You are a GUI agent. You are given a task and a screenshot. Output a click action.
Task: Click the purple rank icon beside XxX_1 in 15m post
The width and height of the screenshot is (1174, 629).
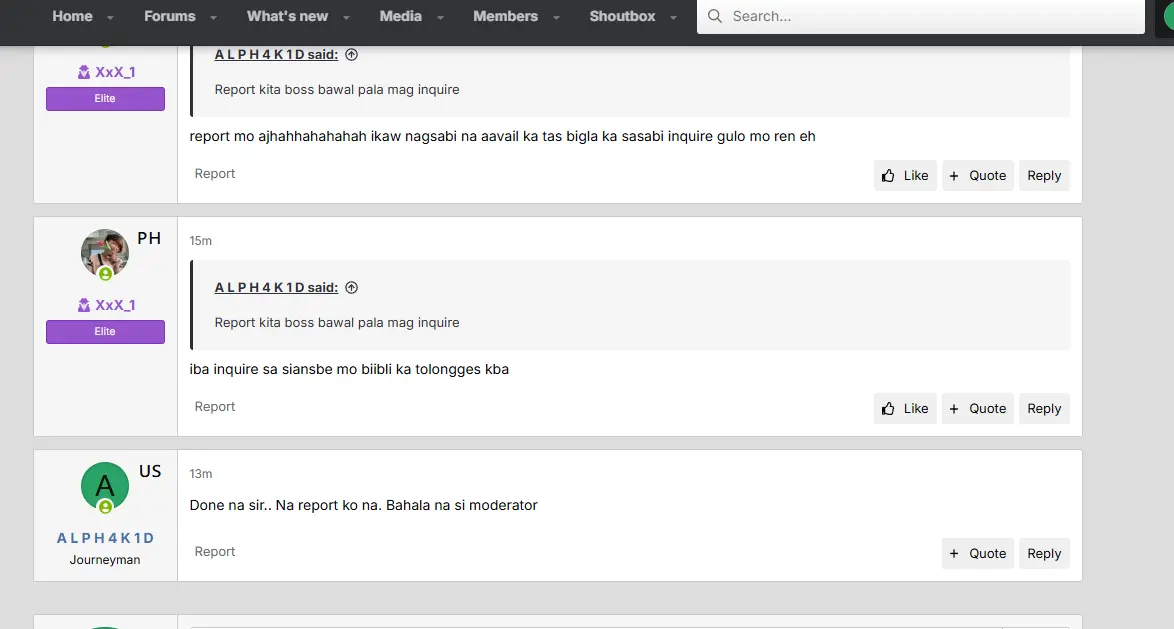pyautogui.click(x=83, y=305)
